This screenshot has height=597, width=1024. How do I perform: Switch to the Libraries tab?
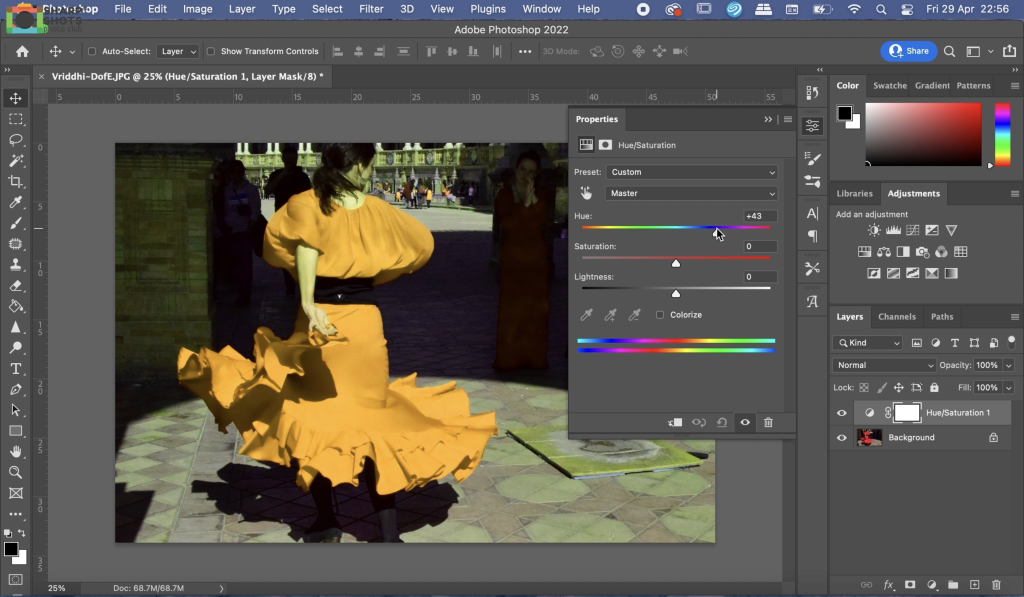click(x=854, y=194)
